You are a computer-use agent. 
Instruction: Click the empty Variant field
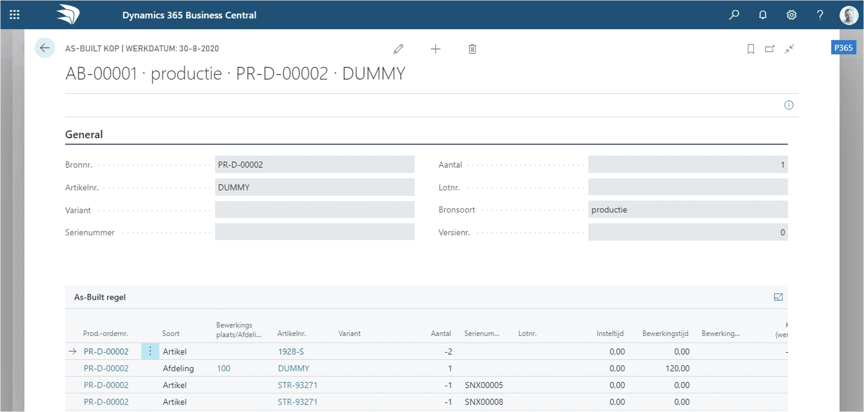coord(315,210)
